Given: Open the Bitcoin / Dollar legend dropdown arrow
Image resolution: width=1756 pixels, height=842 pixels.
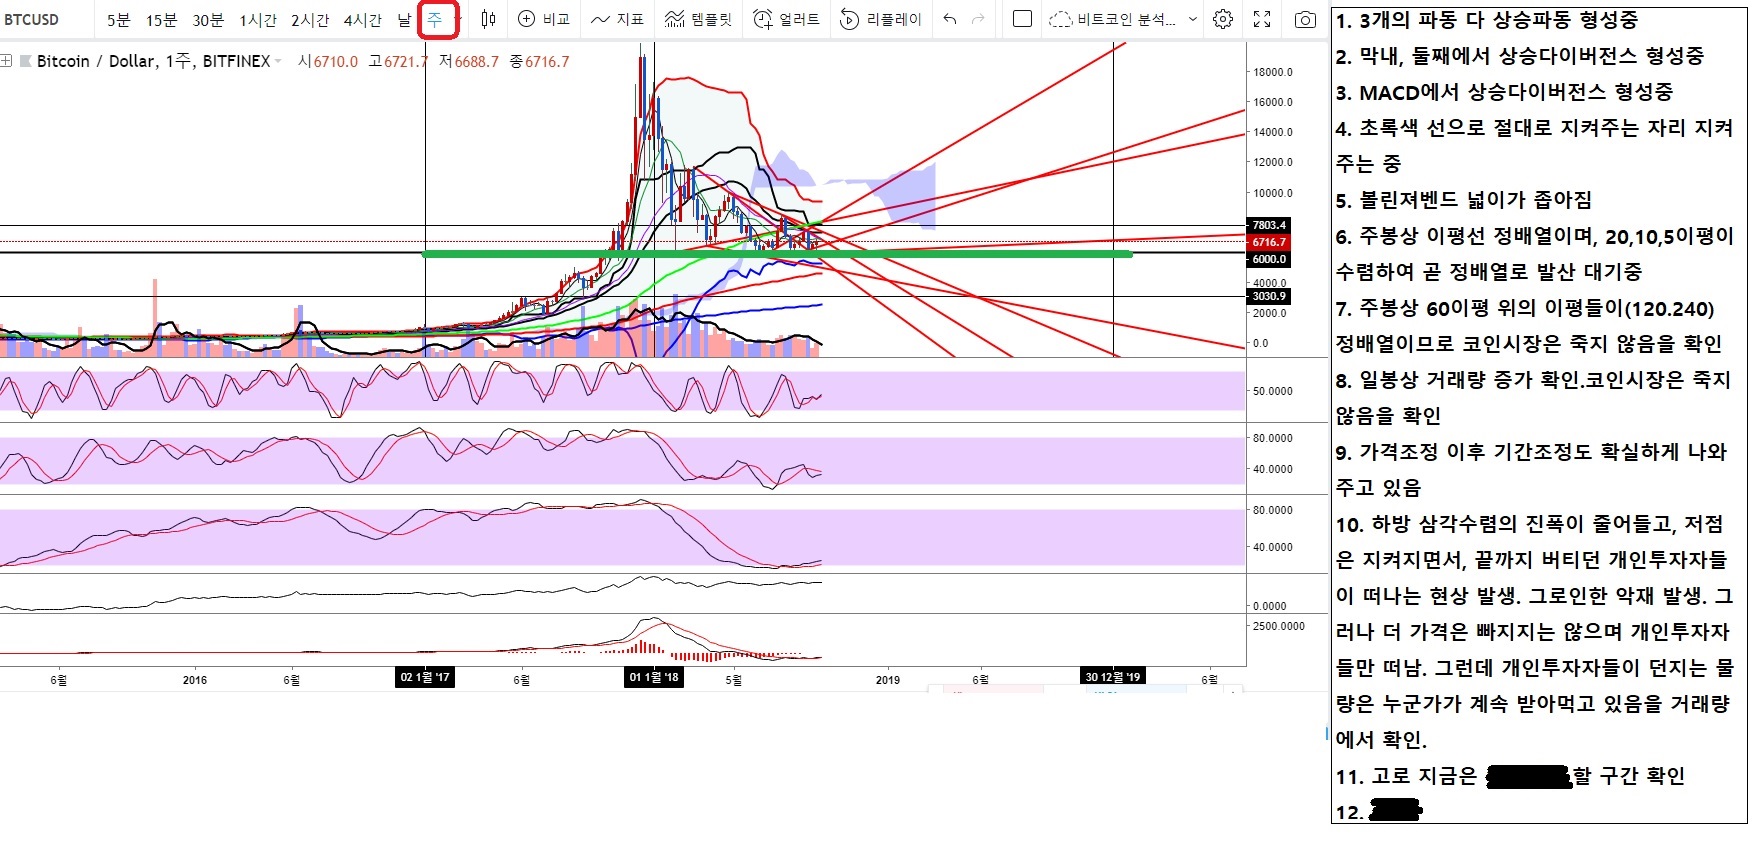Looking at the screenshot, I should (x=278, y=62).
